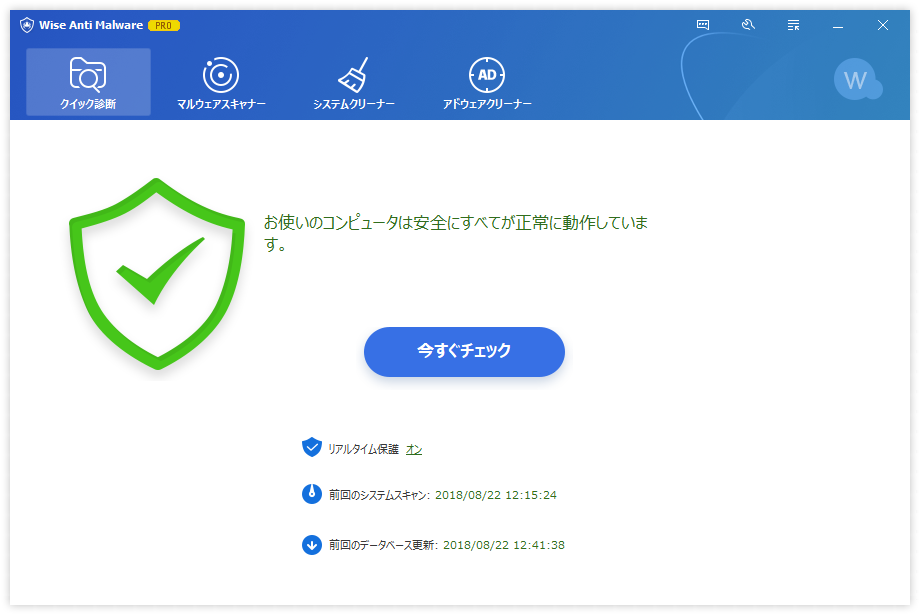Toggle real-time protection オン link
Image resolution: width=920 pixels, height=615 pixels.
point(414,450)
